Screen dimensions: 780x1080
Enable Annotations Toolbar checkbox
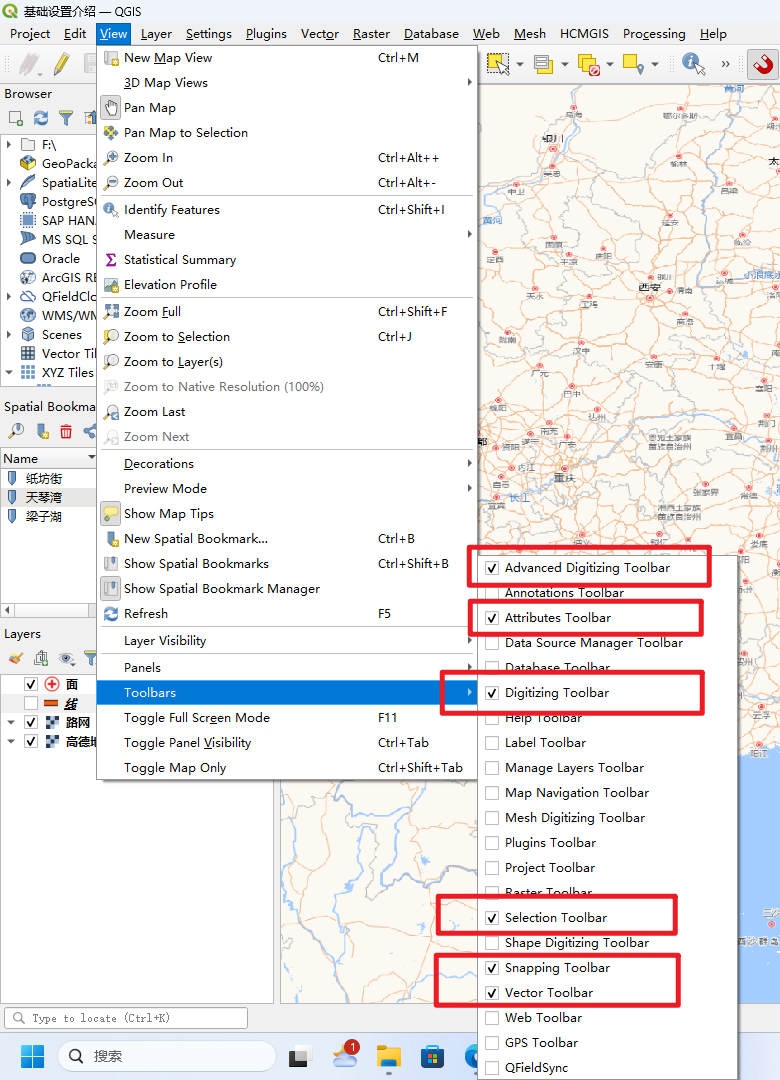click(492, 593)
